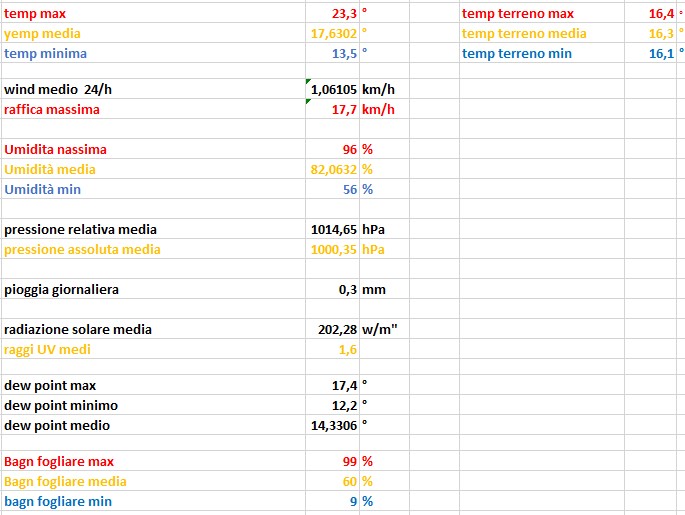The image size is (685, 515).
Task: Click the 'temp terreno min' label cell
Action: (x=516, y=53)
